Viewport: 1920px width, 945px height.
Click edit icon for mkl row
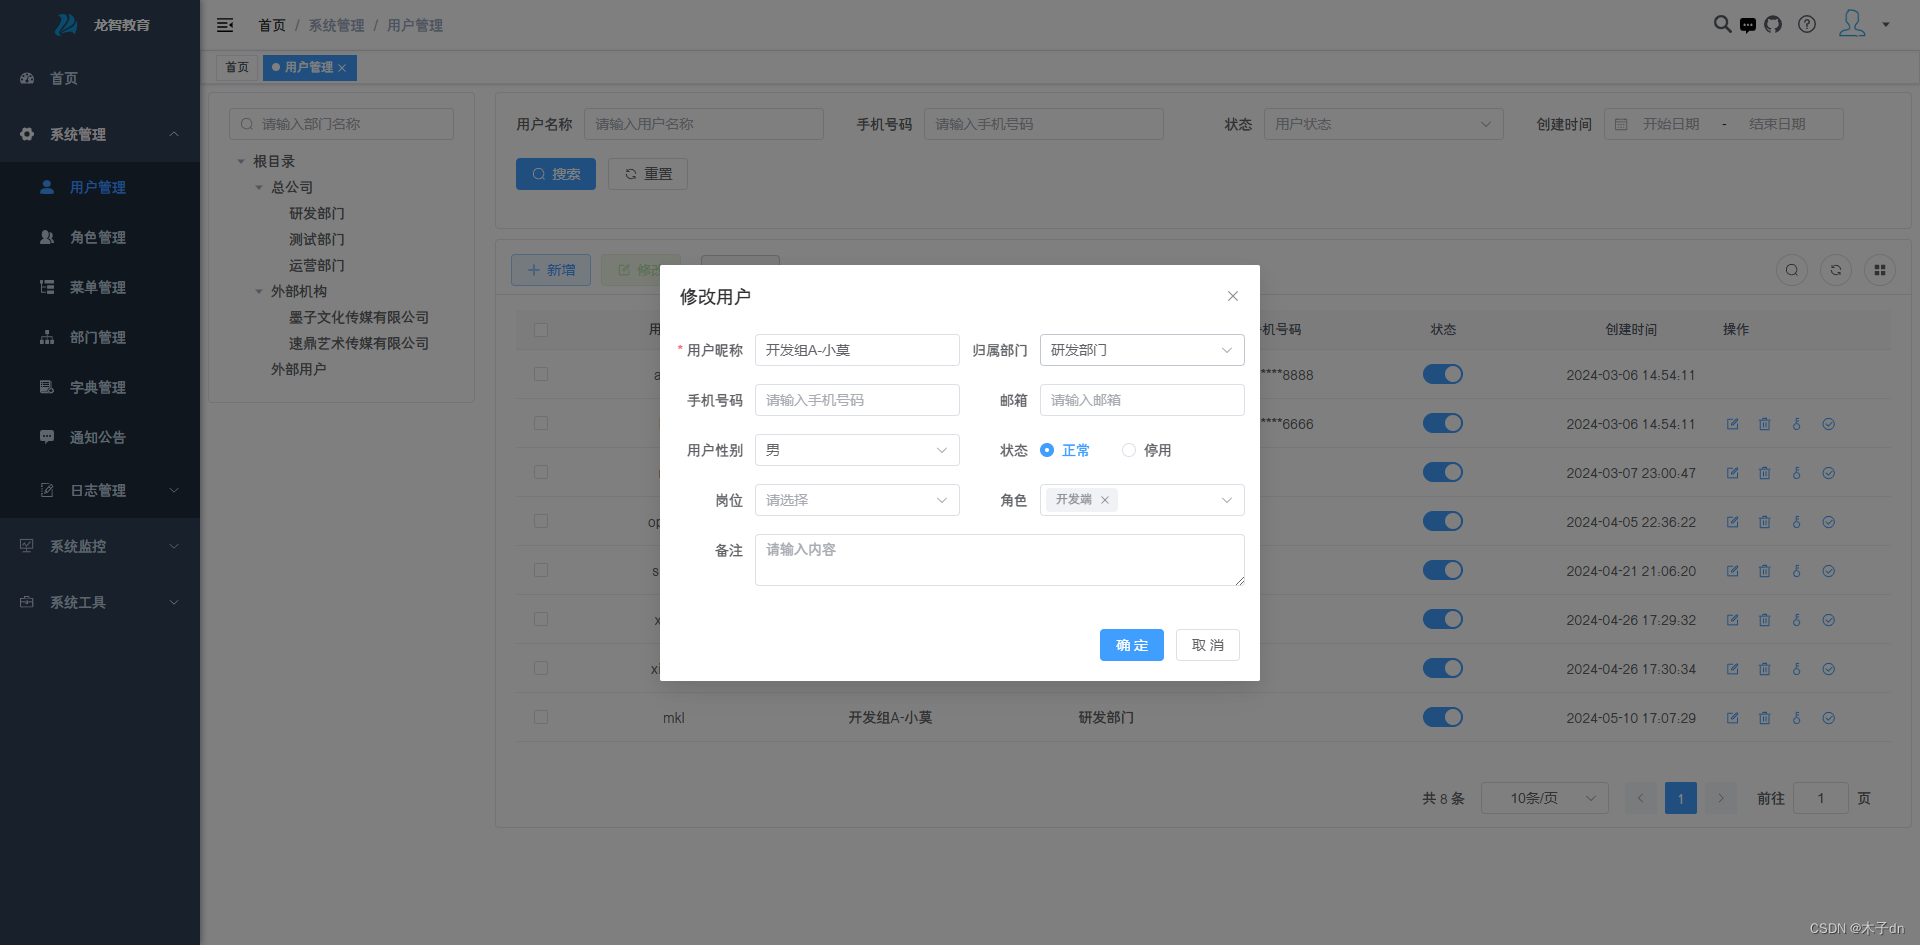point(1733,718)
